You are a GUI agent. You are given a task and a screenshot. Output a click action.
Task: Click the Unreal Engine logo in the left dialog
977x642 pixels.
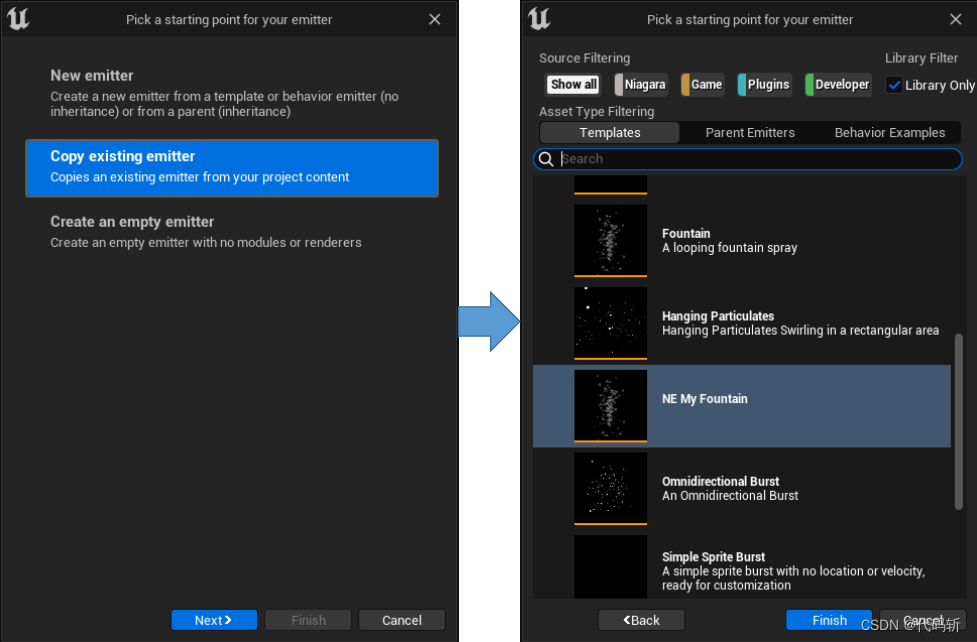tap(18, 19)
